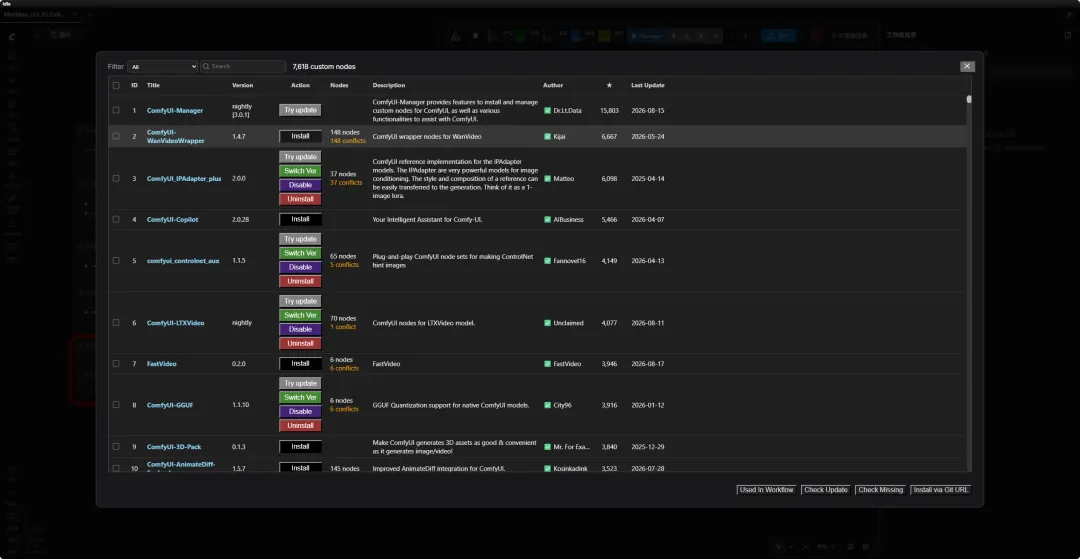Open the FastVideo title link
The image size is (1080, 559).
click(x=161, y=363)
